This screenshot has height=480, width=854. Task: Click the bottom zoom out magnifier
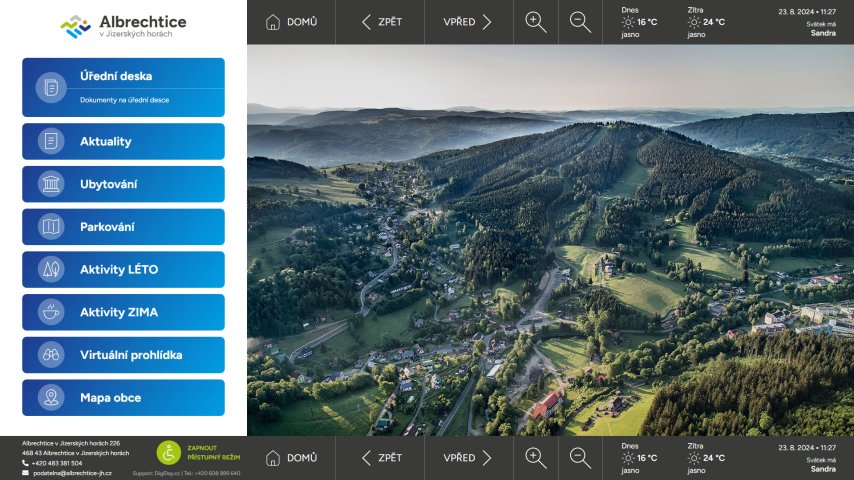[580, 458]
